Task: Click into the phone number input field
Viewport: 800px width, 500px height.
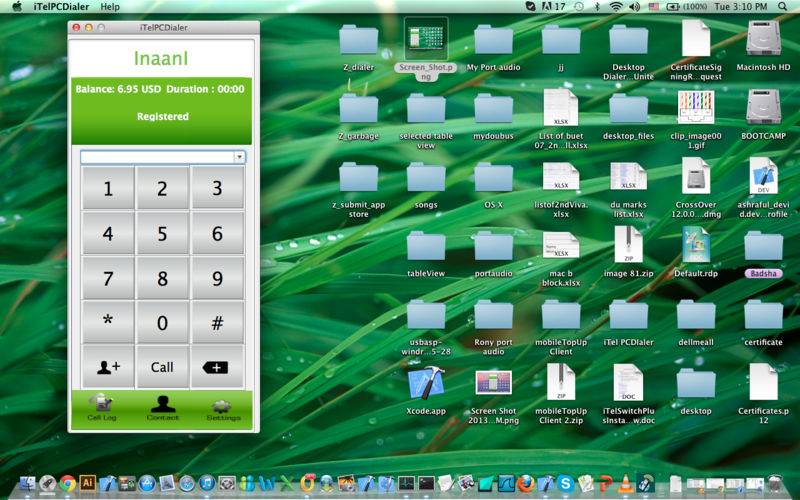Action: click(157, 157)
